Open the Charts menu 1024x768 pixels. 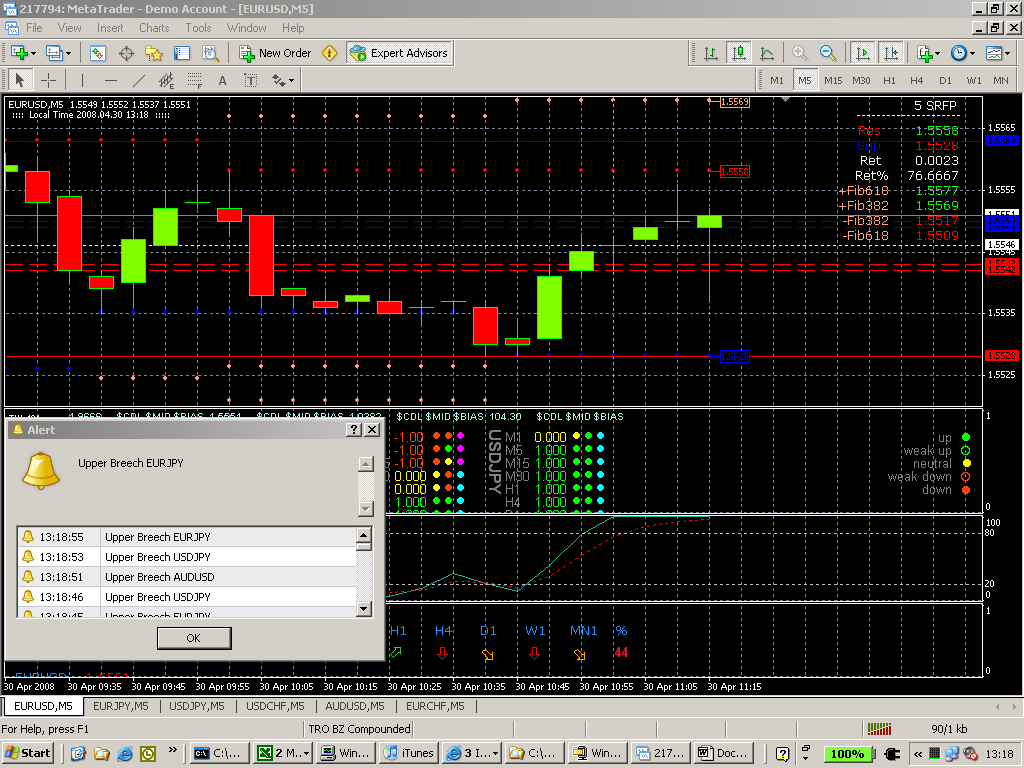[154, 28]
